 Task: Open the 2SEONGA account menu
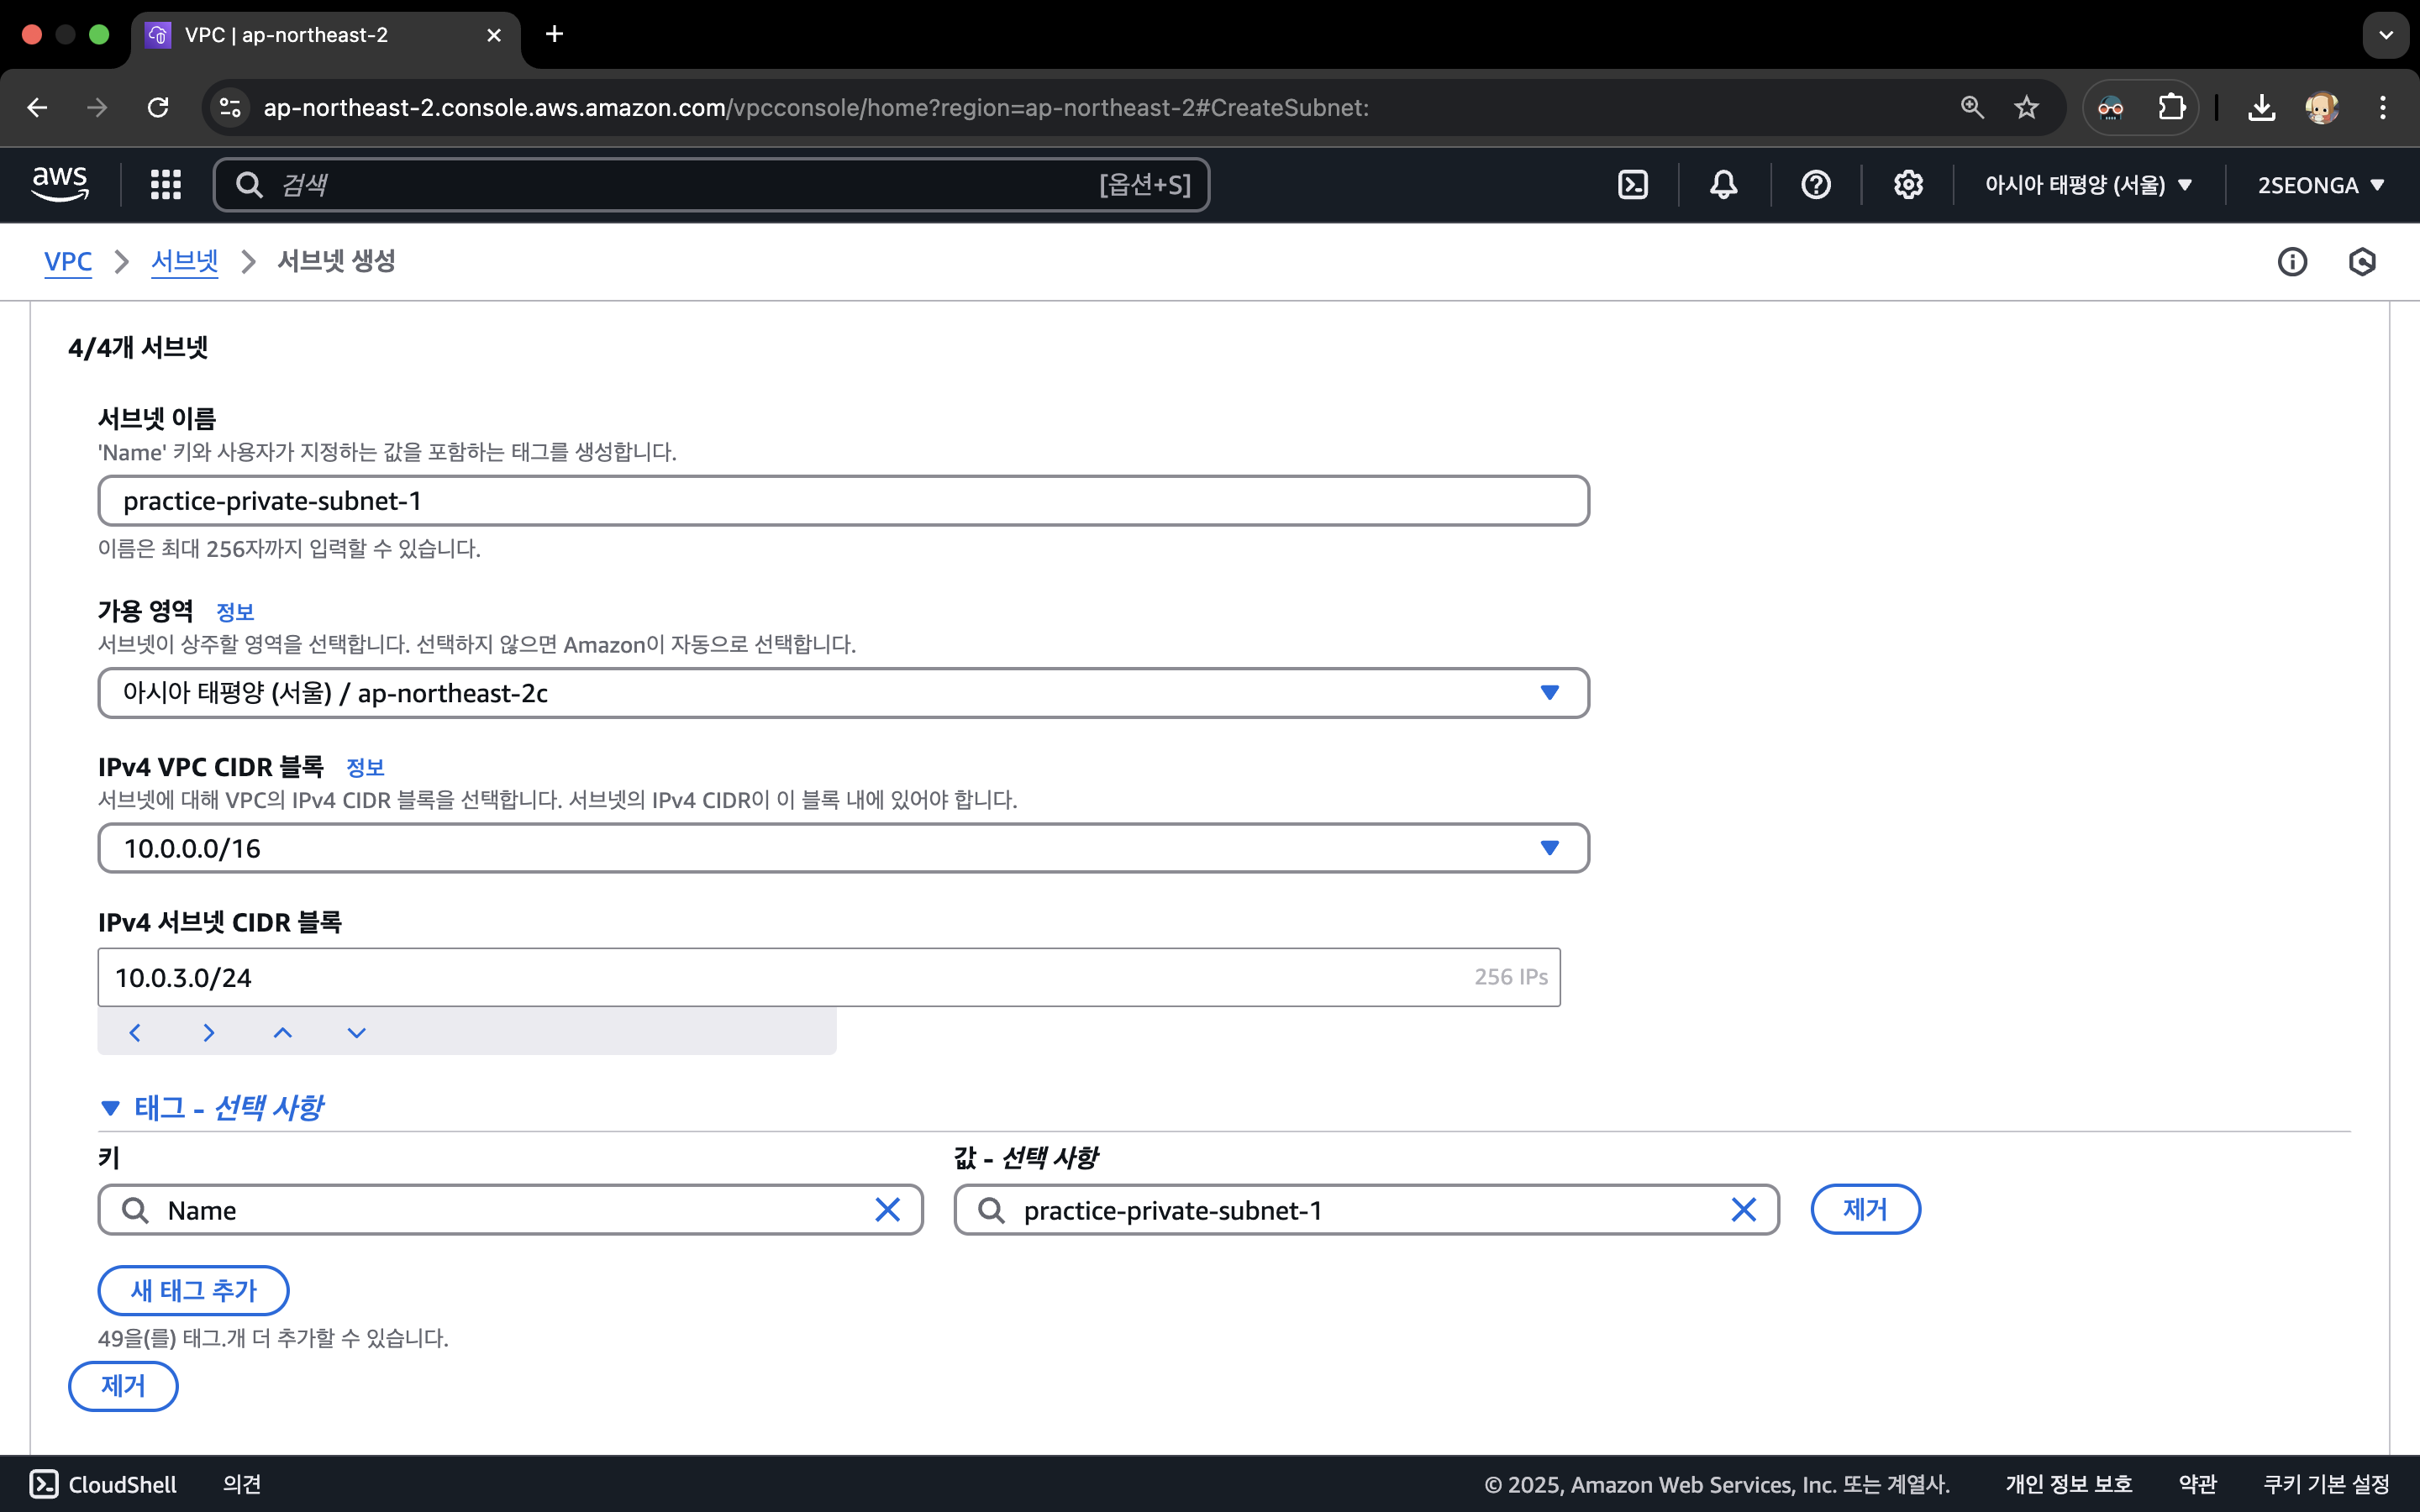click(x=2320, y=185)
